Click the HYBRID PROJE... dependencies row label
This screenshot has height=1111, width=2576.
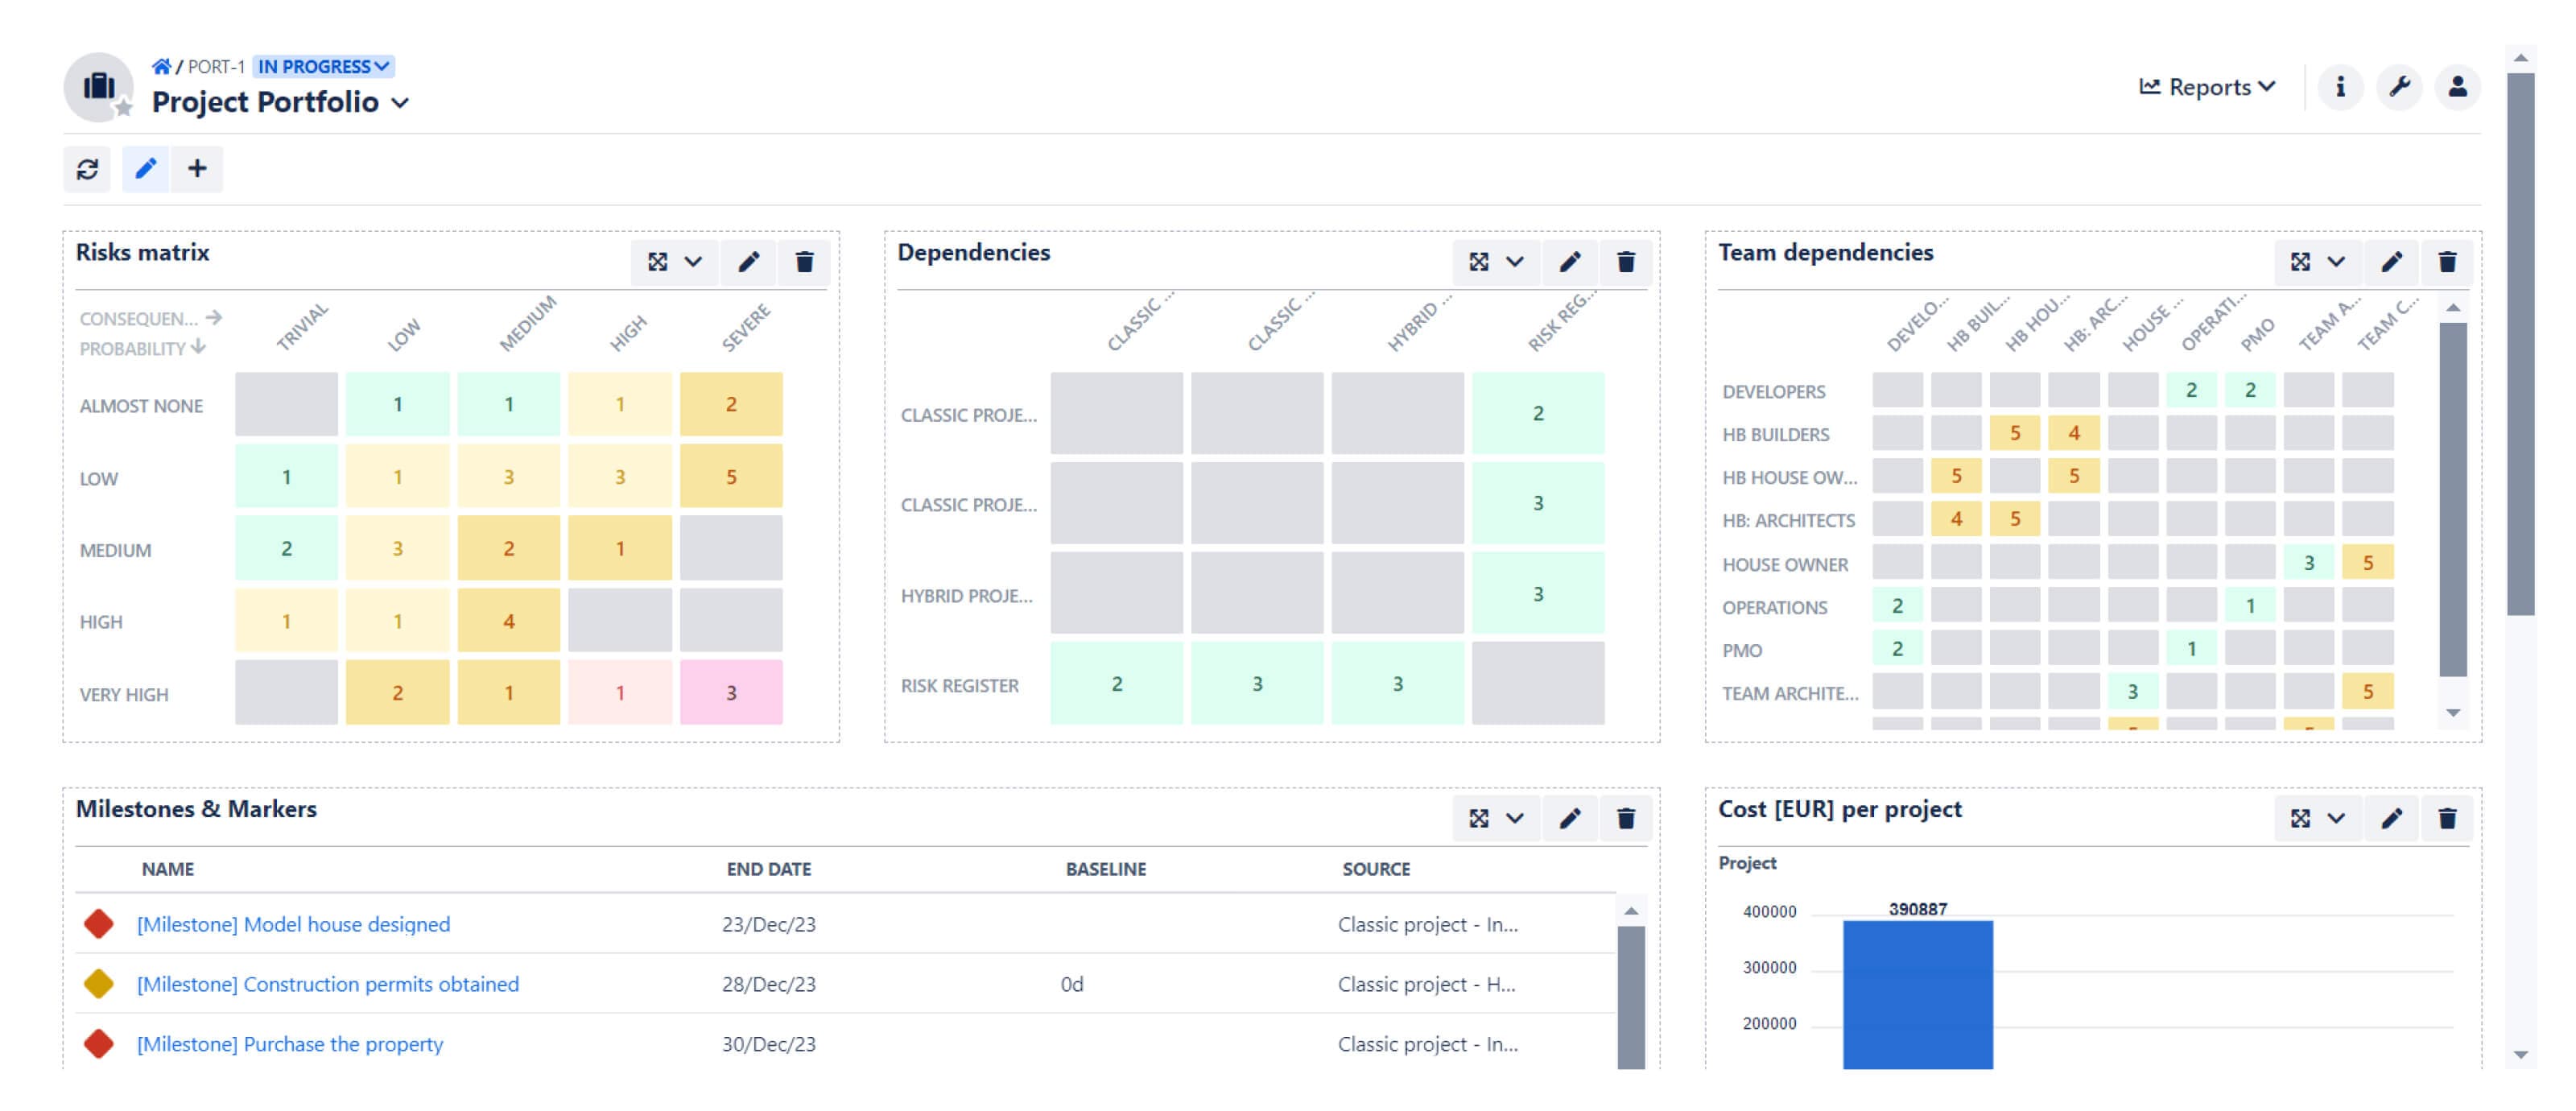966,596
